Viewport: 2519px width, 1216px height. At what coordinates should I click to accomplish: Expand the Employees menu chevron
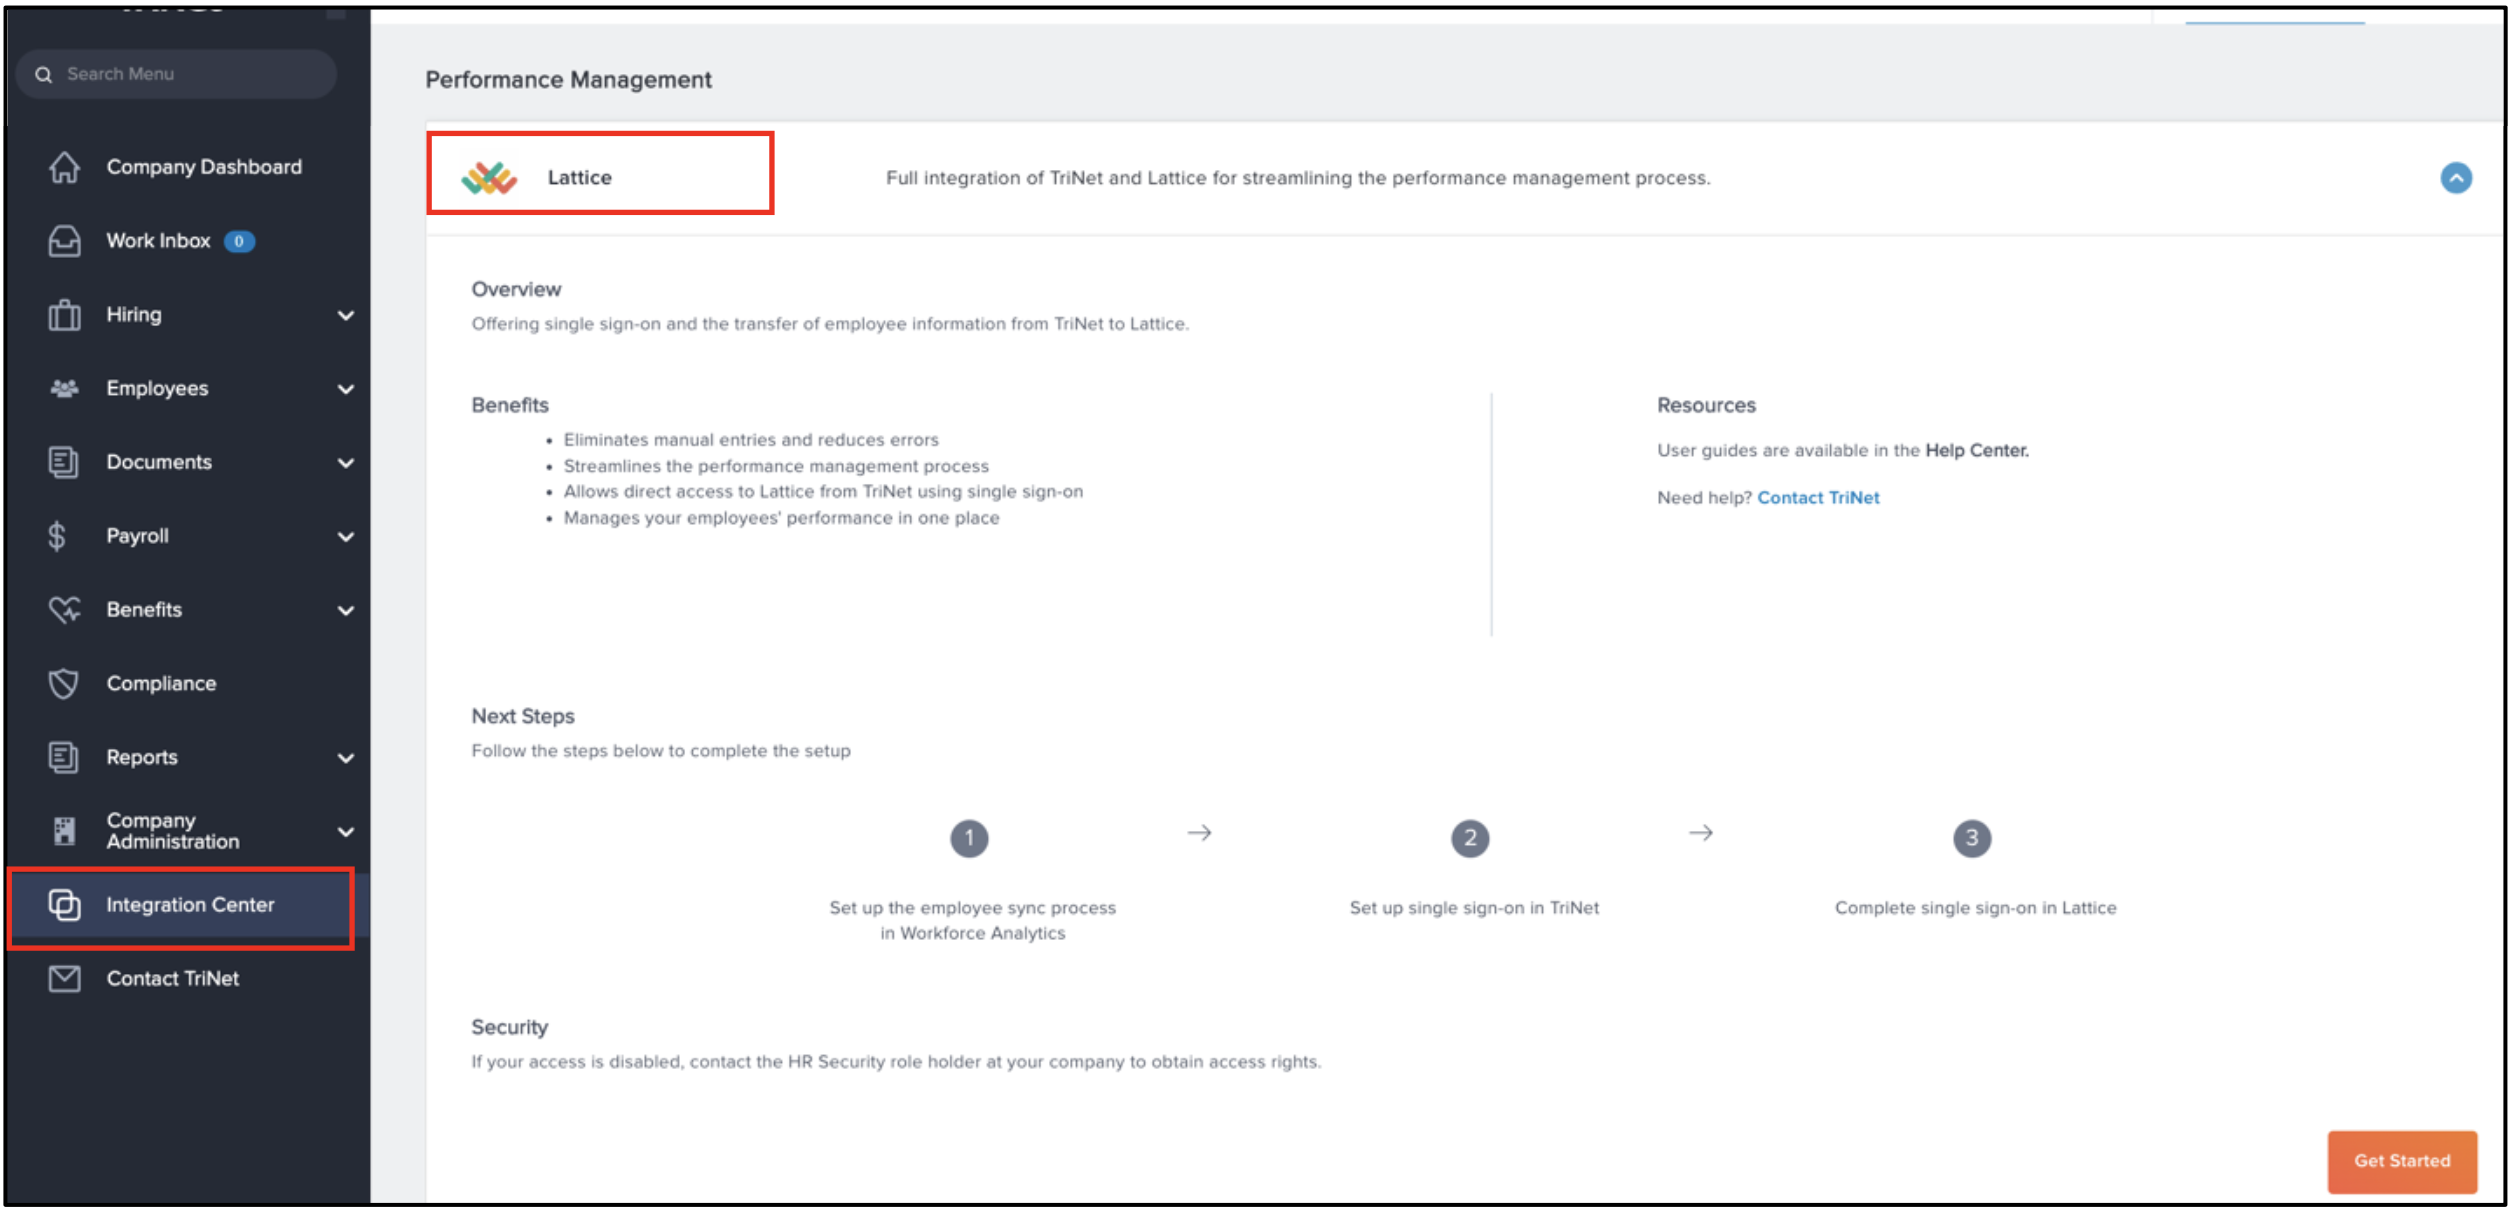[346, 389]
